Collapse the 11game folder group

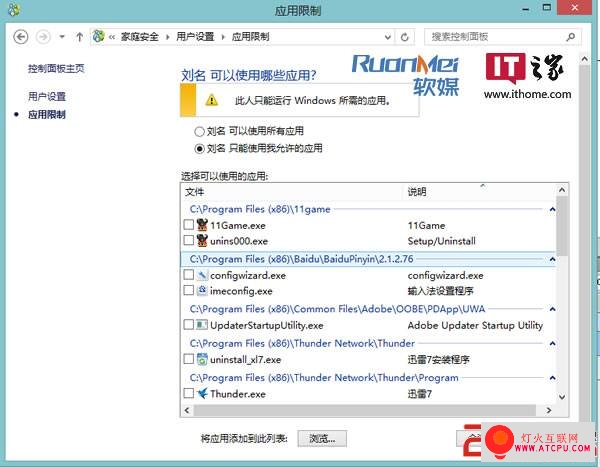pos(552,209)
